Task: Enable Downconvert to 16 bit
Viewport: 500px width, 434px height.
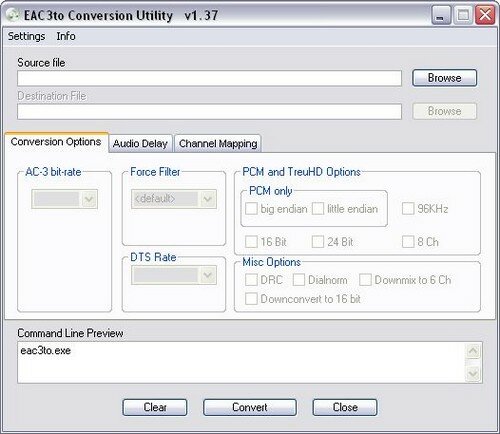Action: click(251, 299)
